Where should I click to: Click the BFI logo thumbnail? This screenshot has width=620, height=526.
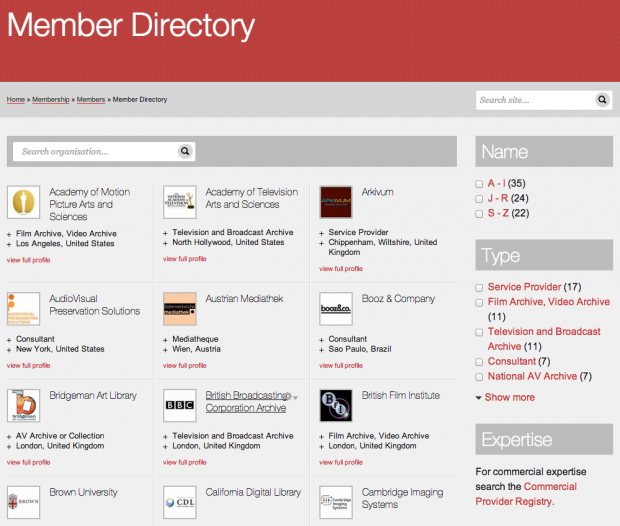(336, 405)
